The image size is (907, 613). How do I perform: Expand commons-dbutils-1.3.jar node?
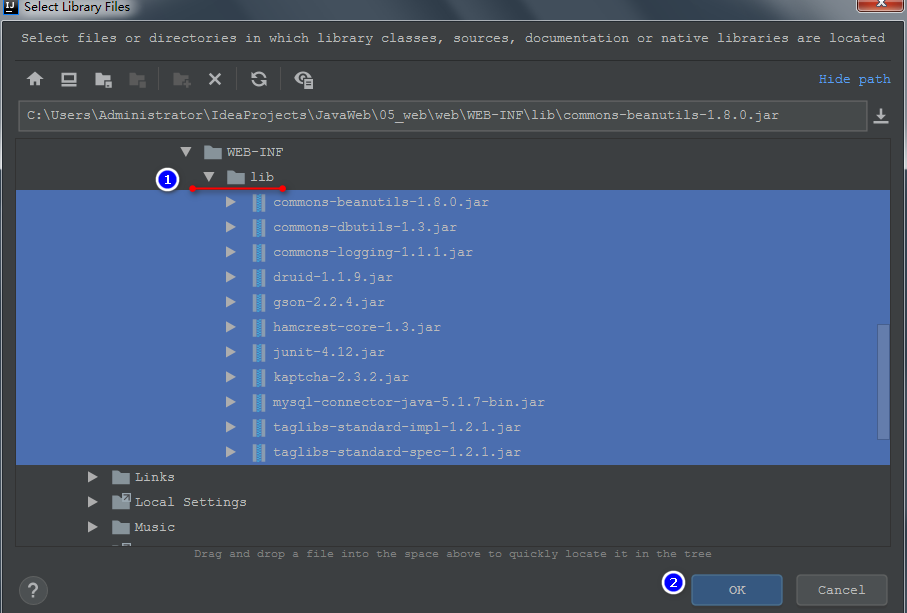(x=231, y=227)
